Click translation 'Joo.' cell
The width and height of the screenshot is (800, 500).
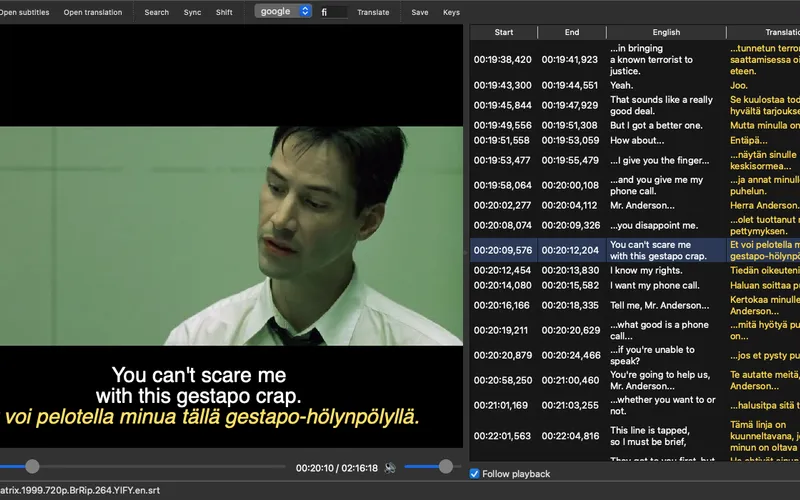coord(739,85)
